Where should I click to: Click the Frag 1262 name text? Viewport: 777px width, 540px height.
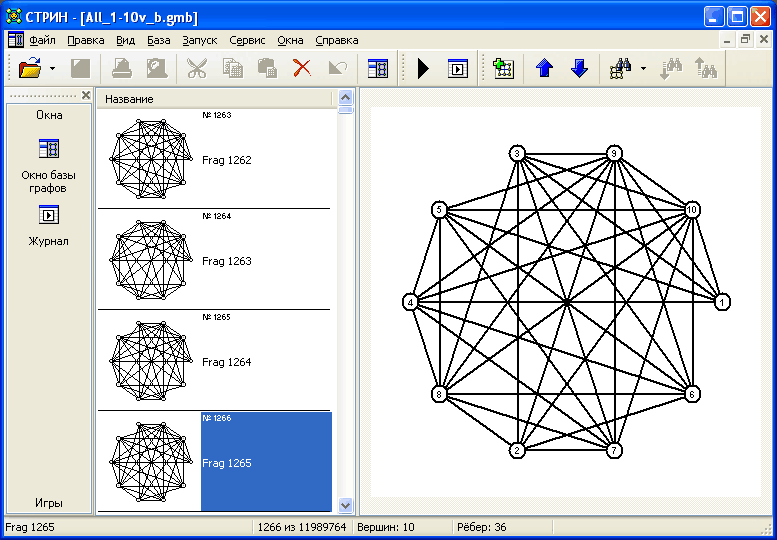point(226,160)
